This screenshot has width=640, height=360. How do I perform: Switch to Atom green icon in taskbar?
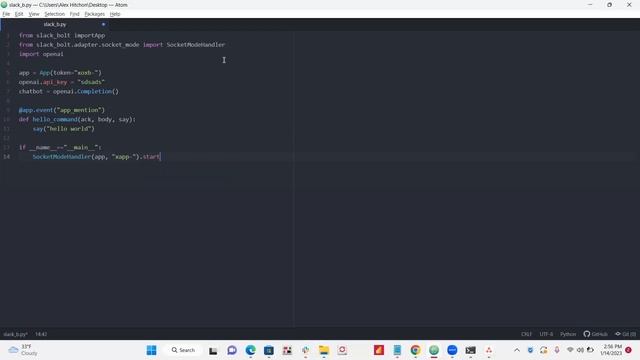434,350
